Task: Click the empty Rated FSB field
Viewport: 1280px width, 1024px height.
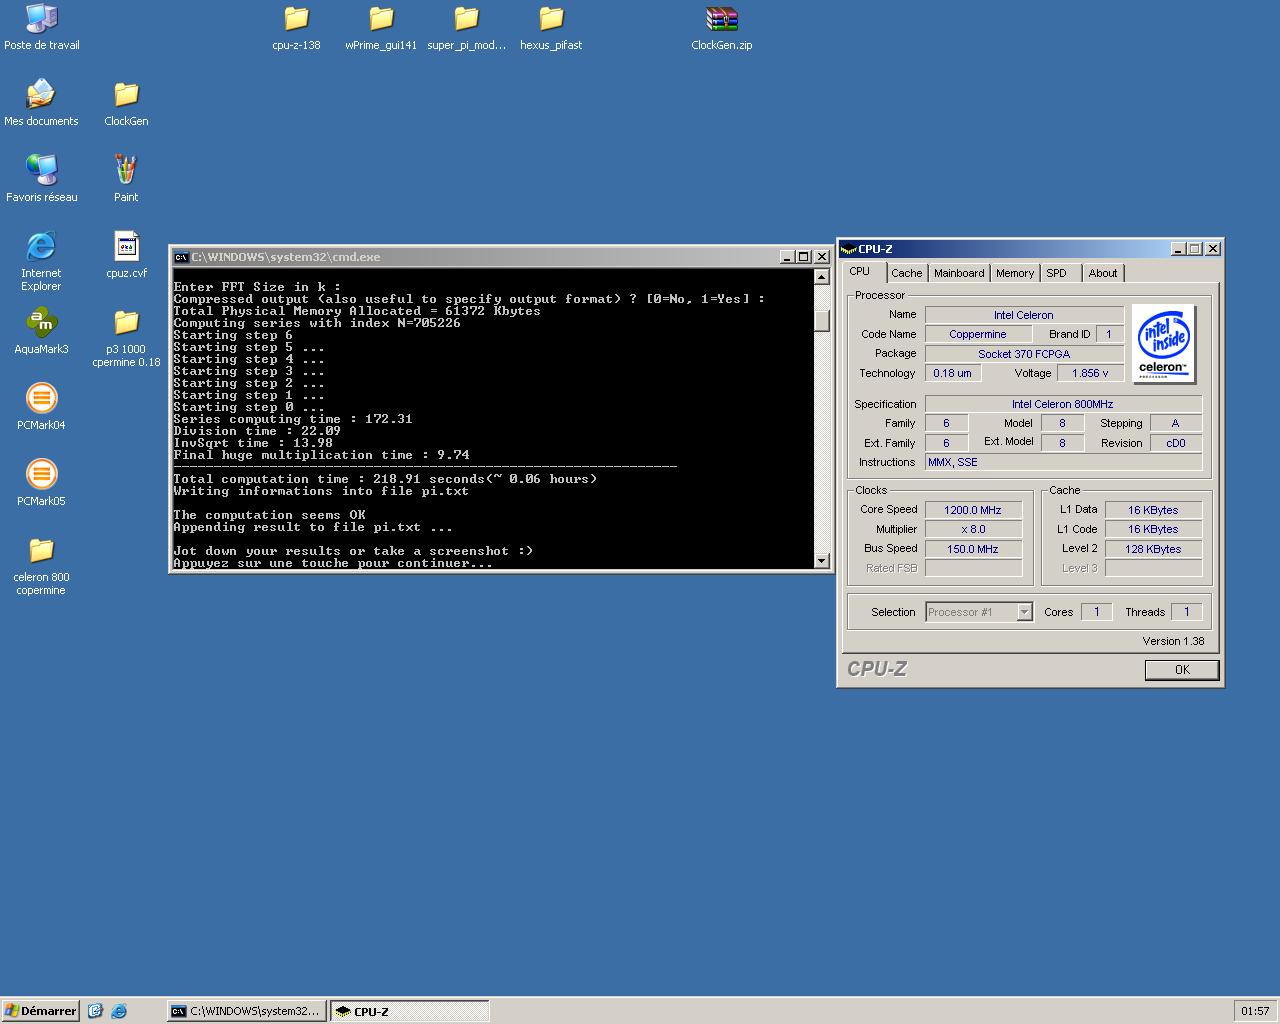Action: (x=973, y=568)
